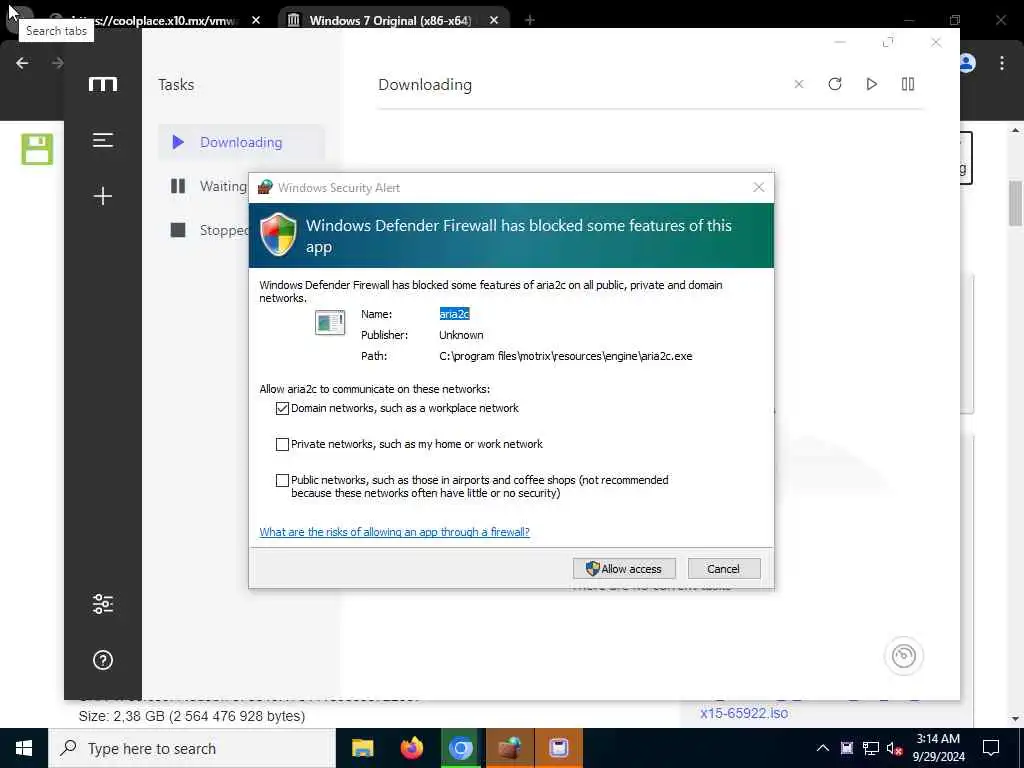Image resolution: width=1024 pixels, height=768 pixels.
Task: Add a new download task
Action: pos(103,196)
